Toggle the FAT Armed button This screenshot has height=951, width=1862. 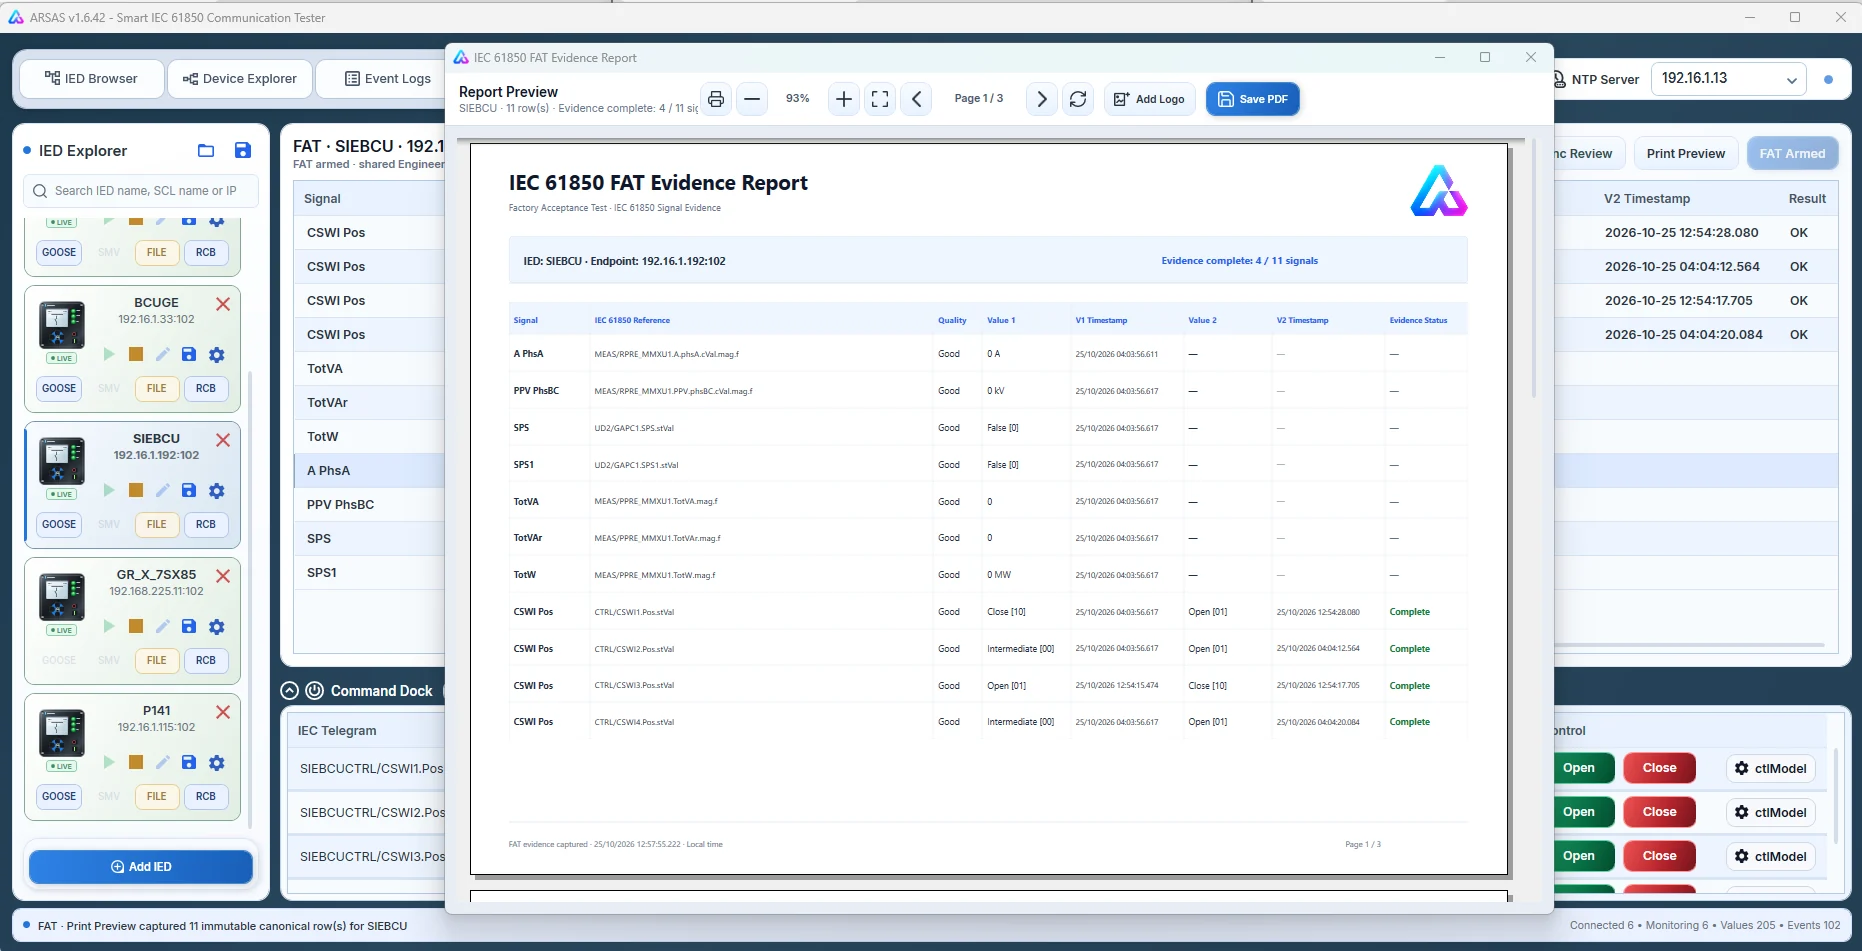(x=1792, y=154)
